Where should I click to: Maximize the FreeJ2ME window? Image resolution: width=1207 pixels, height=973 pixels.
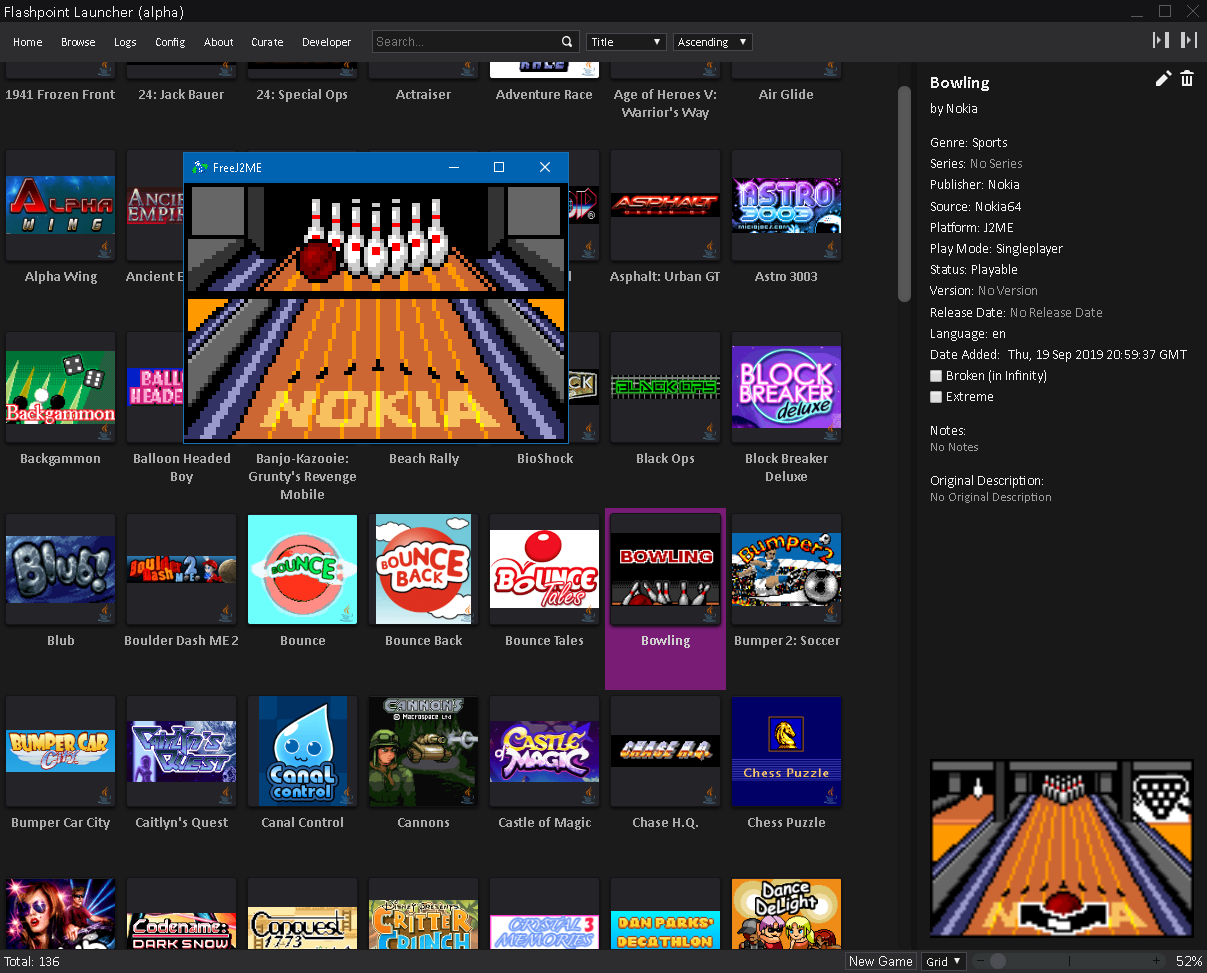click(x=499, y=167)
